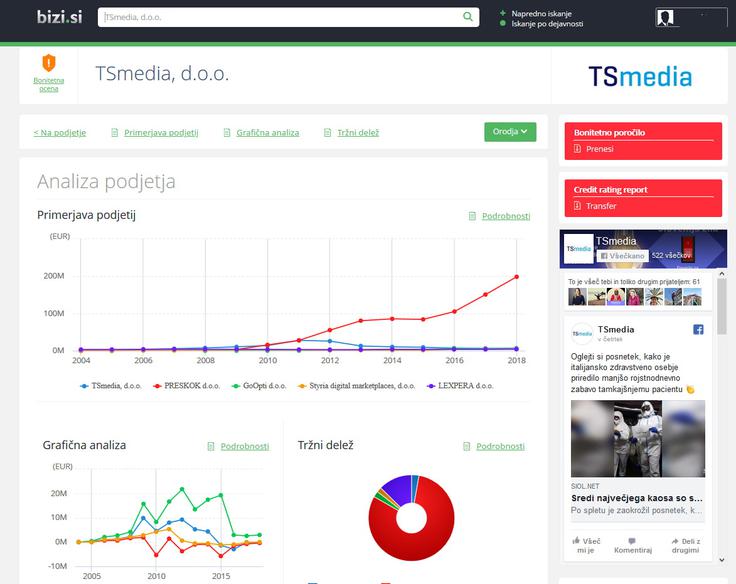Go back via Na podjetje link
This screenshot has height=584, width=736.
[60, 133]
